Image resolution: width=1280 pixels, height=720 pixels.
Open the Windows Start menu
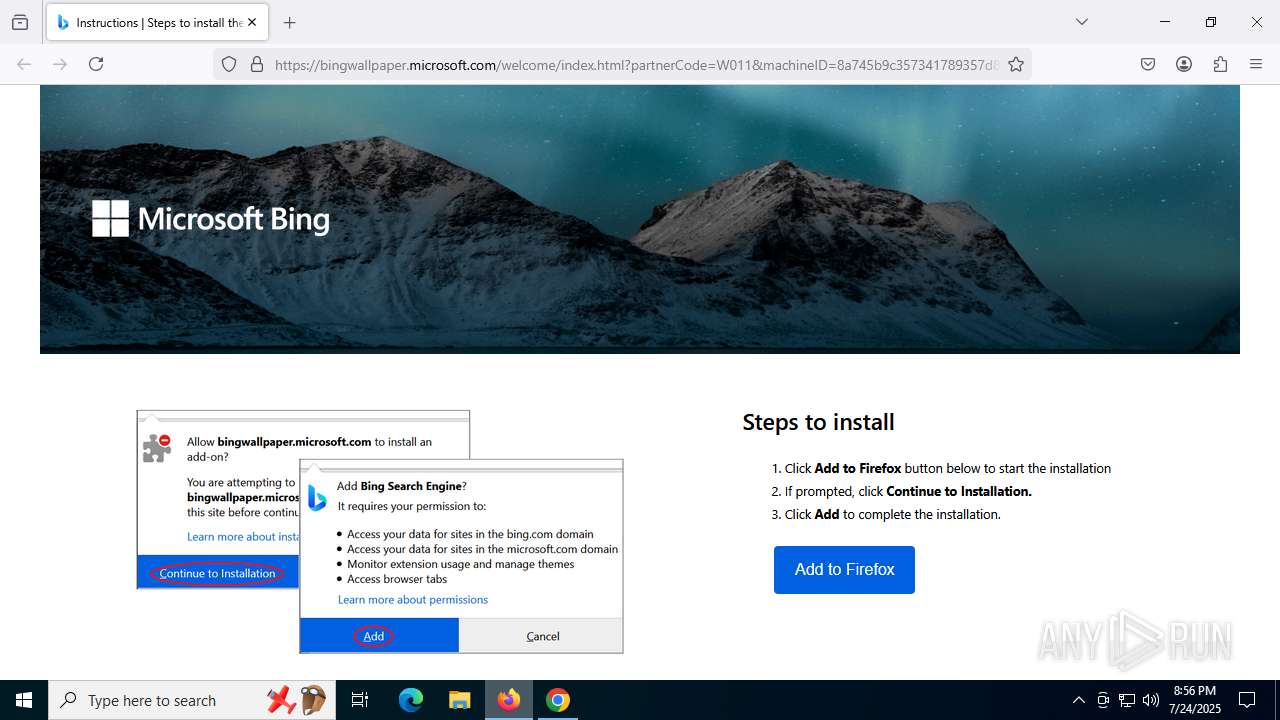[x=24, y=700]
